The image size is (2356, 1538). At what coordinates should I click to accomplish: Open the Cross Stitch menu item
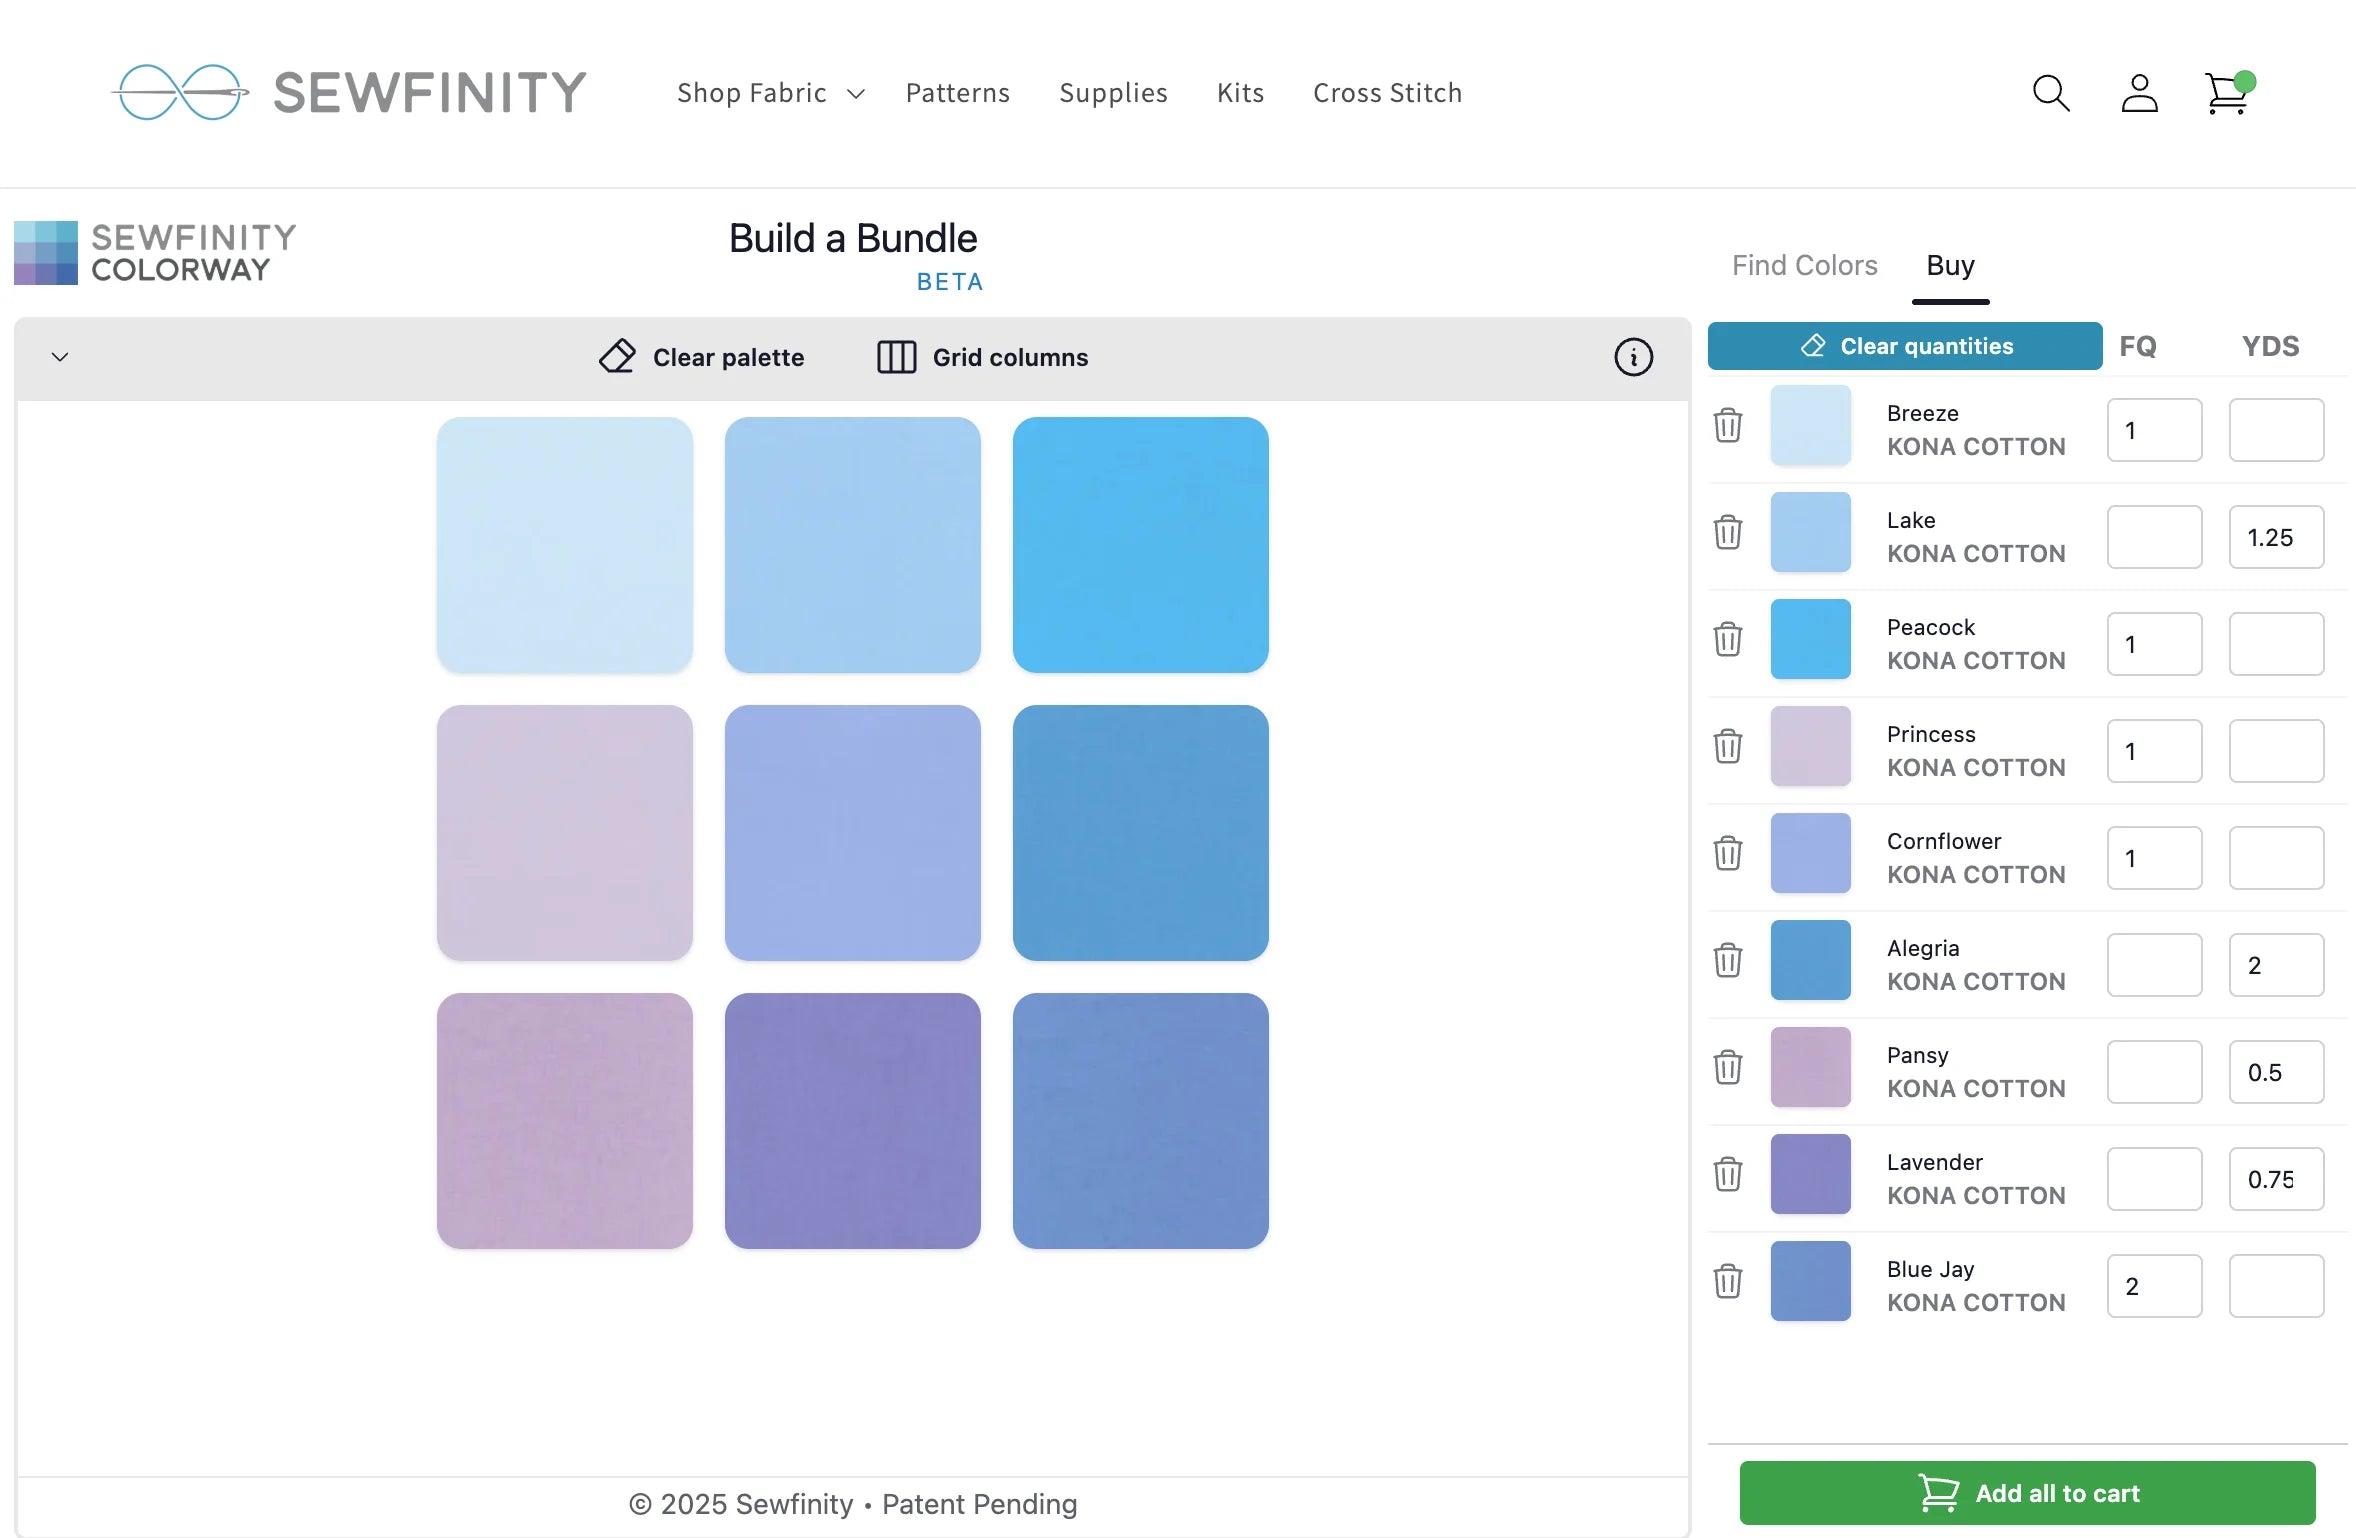point(1387,93)
